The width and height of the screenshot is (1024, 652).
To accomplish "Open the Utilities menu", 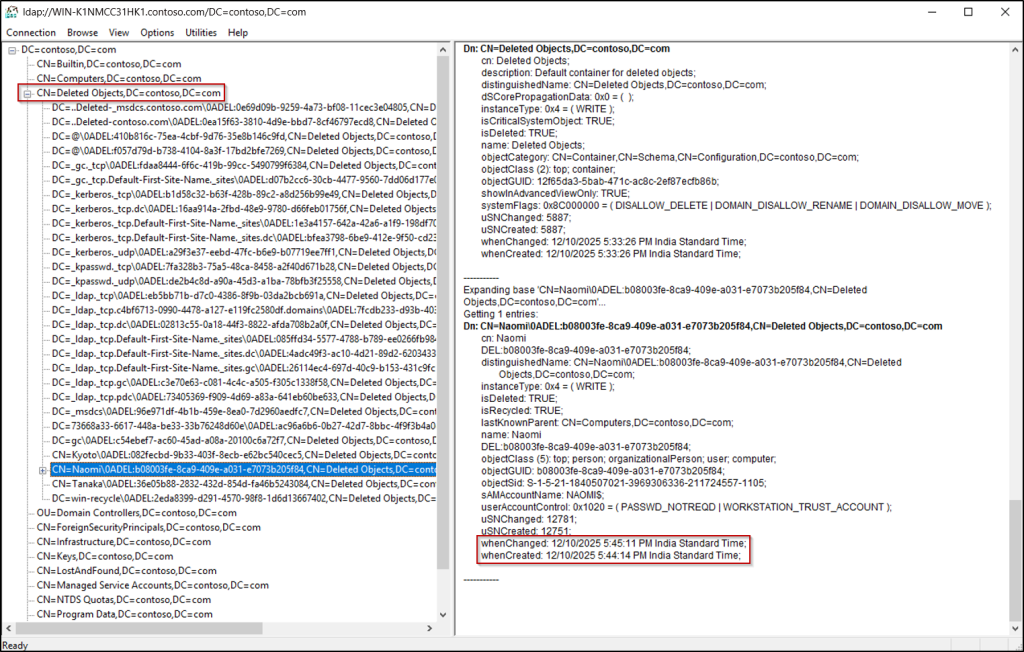I will (200, 32).
